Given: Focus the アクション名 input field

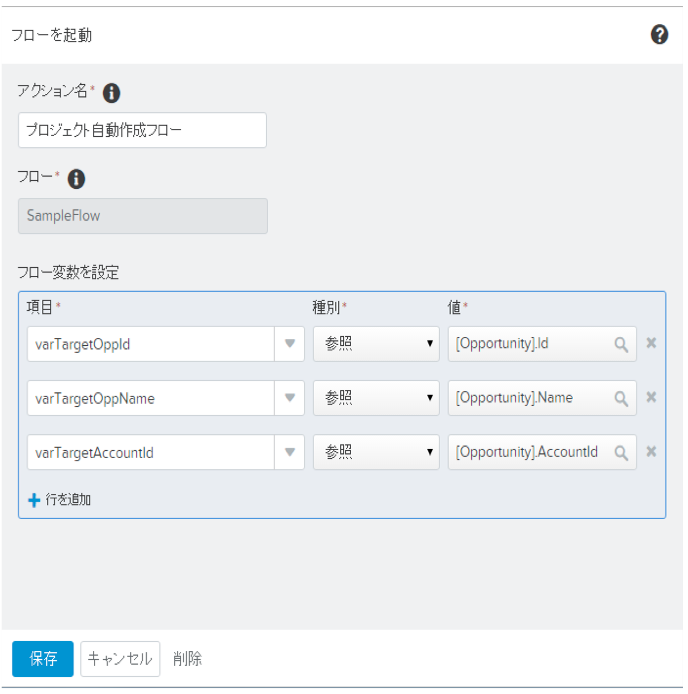Looking at the screenshot, I should click(x=142, y=130).
